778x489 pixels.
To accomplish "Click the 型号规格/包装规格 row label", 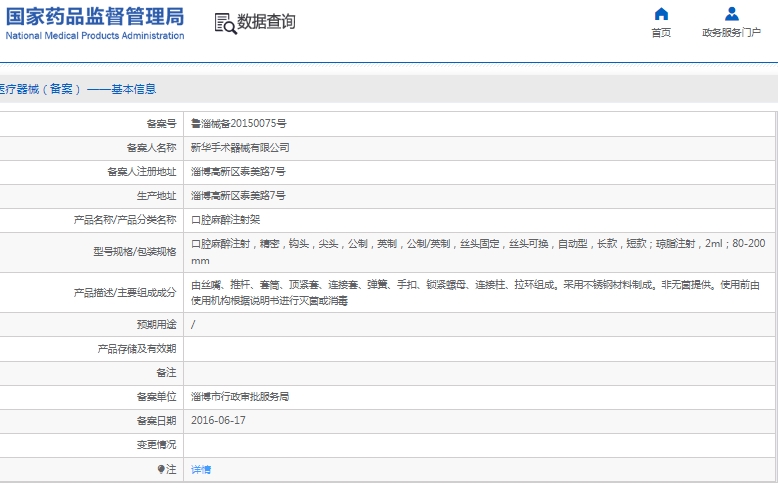I will (135, 252).
